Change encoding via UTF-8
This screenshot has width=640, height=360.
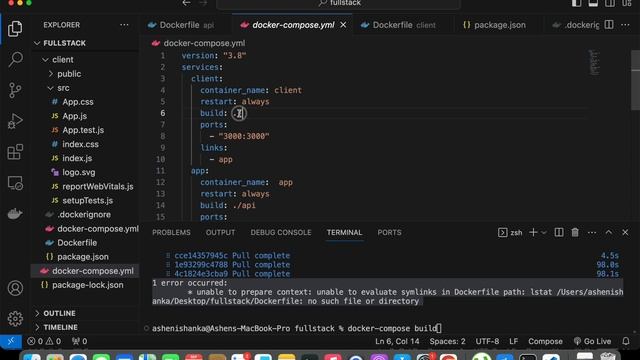tap(487, 341)
